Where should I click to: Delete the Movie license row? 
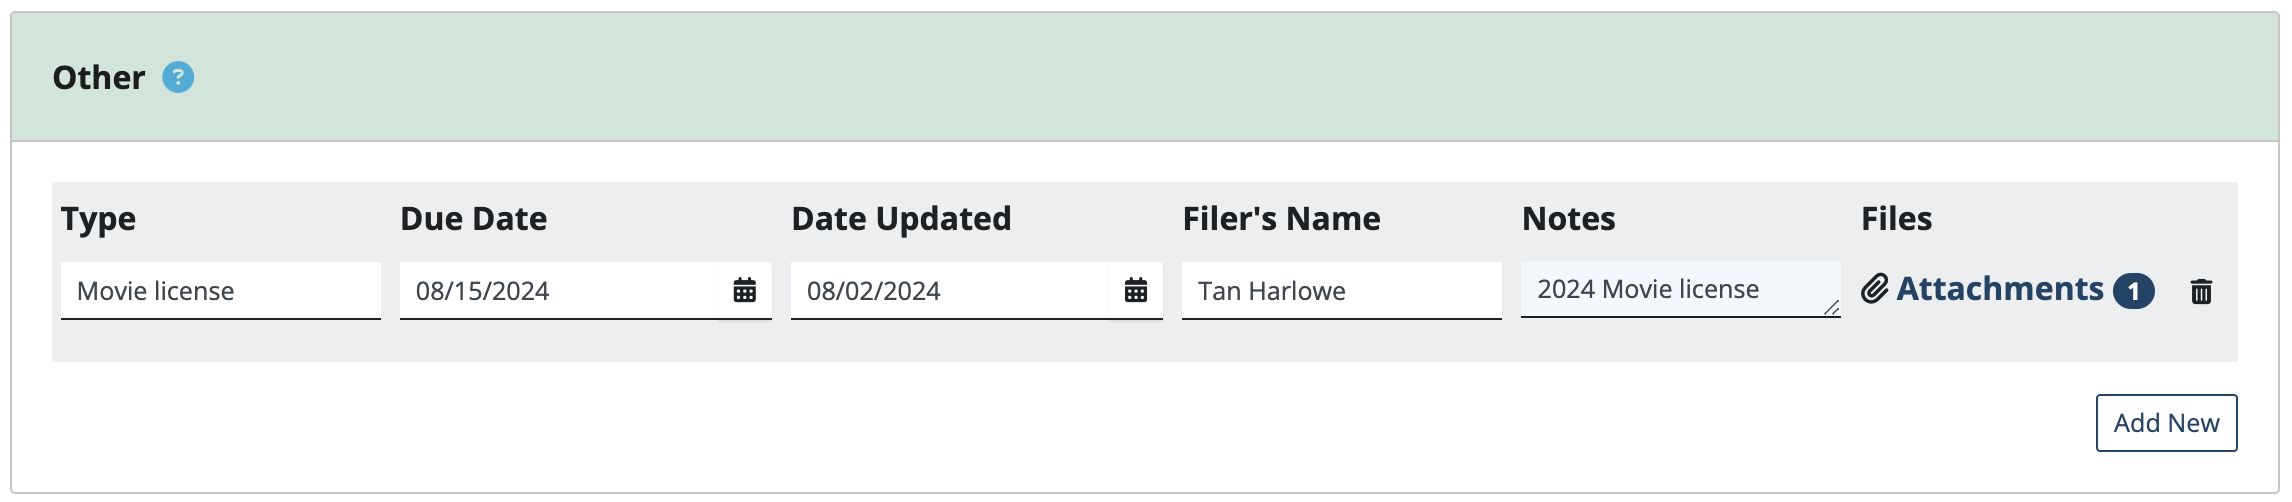pos(2201,291)
